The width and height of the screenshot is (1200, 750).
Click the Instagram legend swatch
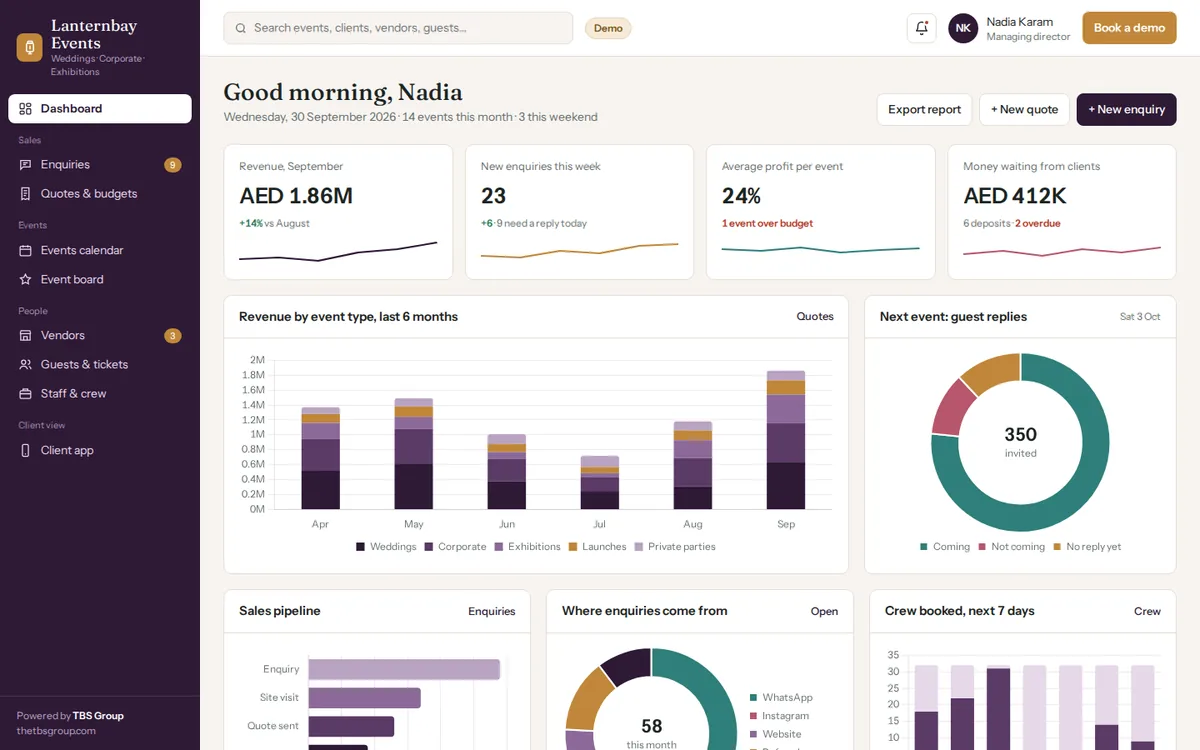[x=753, y=716]
